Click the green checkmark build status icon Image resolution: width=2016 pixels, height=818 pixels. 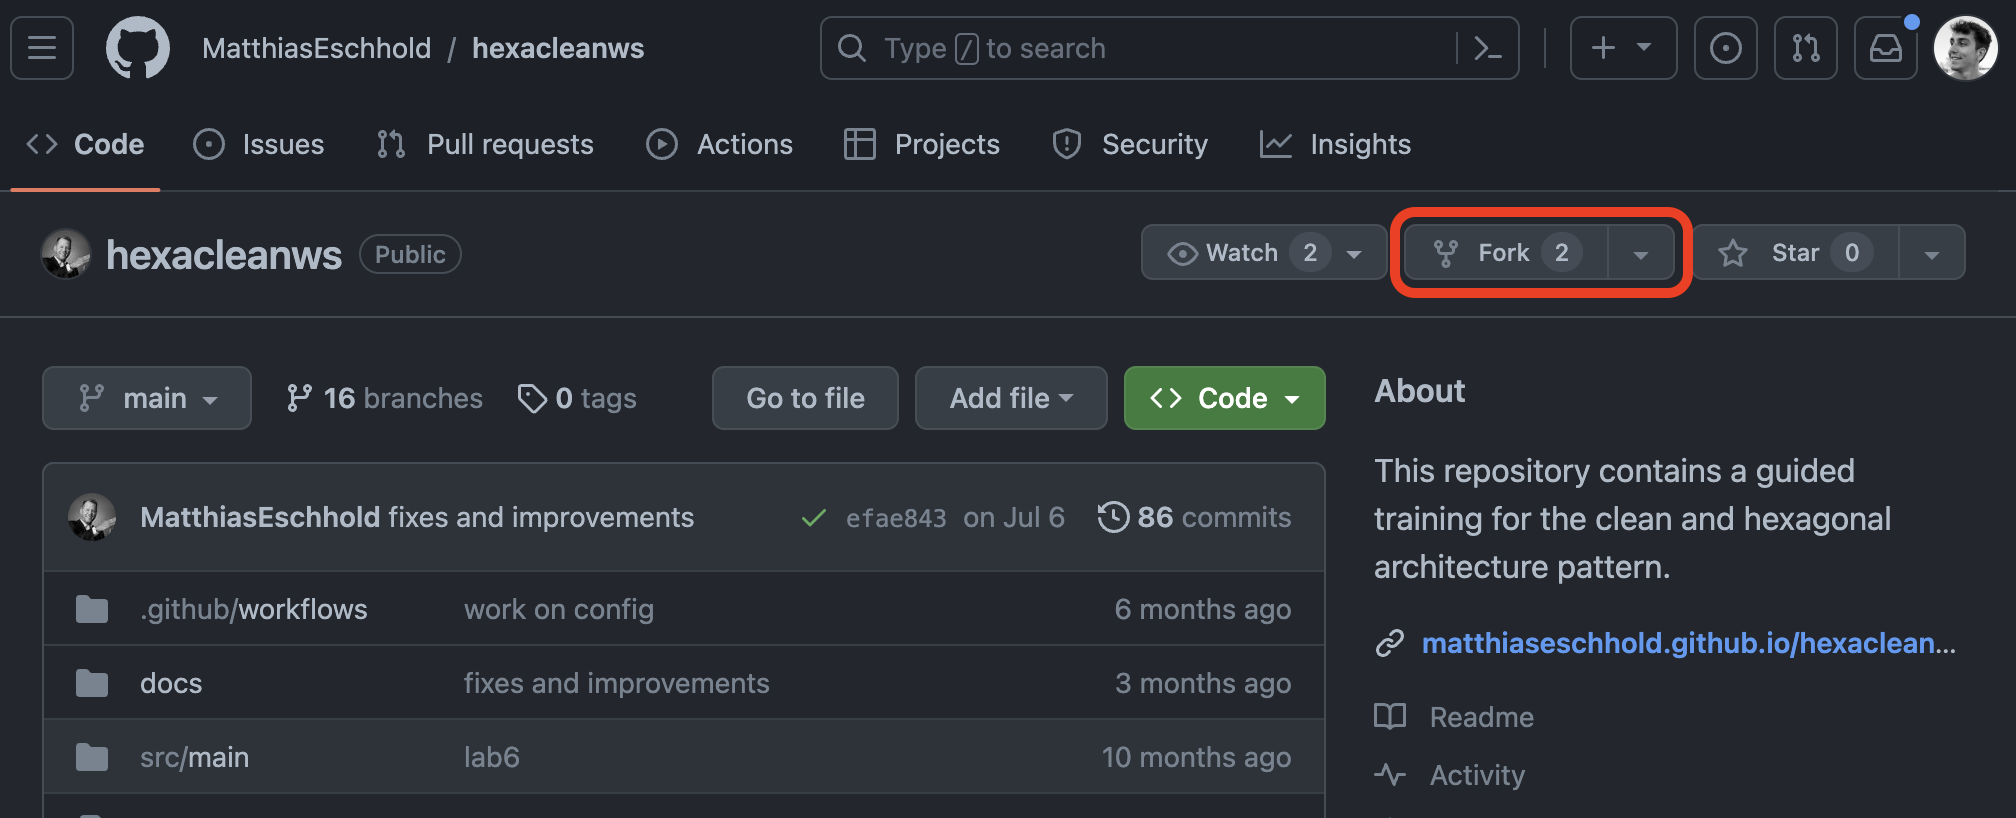pyautogui.click(x=814, y=517)
